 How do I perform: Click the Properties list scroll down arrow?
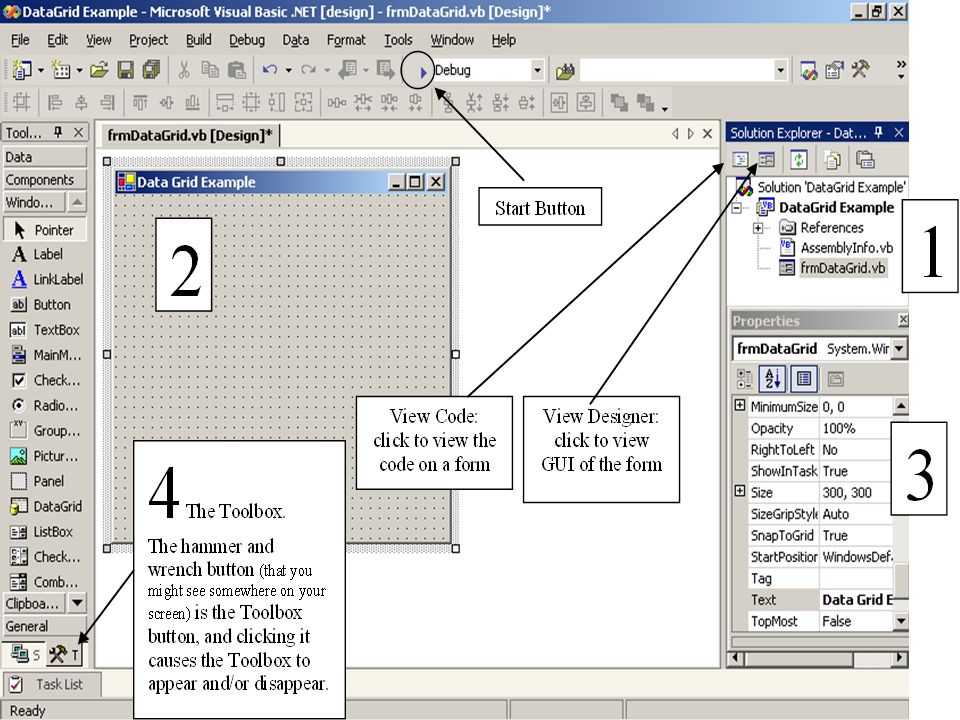pyautogui.click(x=900, y=621)
